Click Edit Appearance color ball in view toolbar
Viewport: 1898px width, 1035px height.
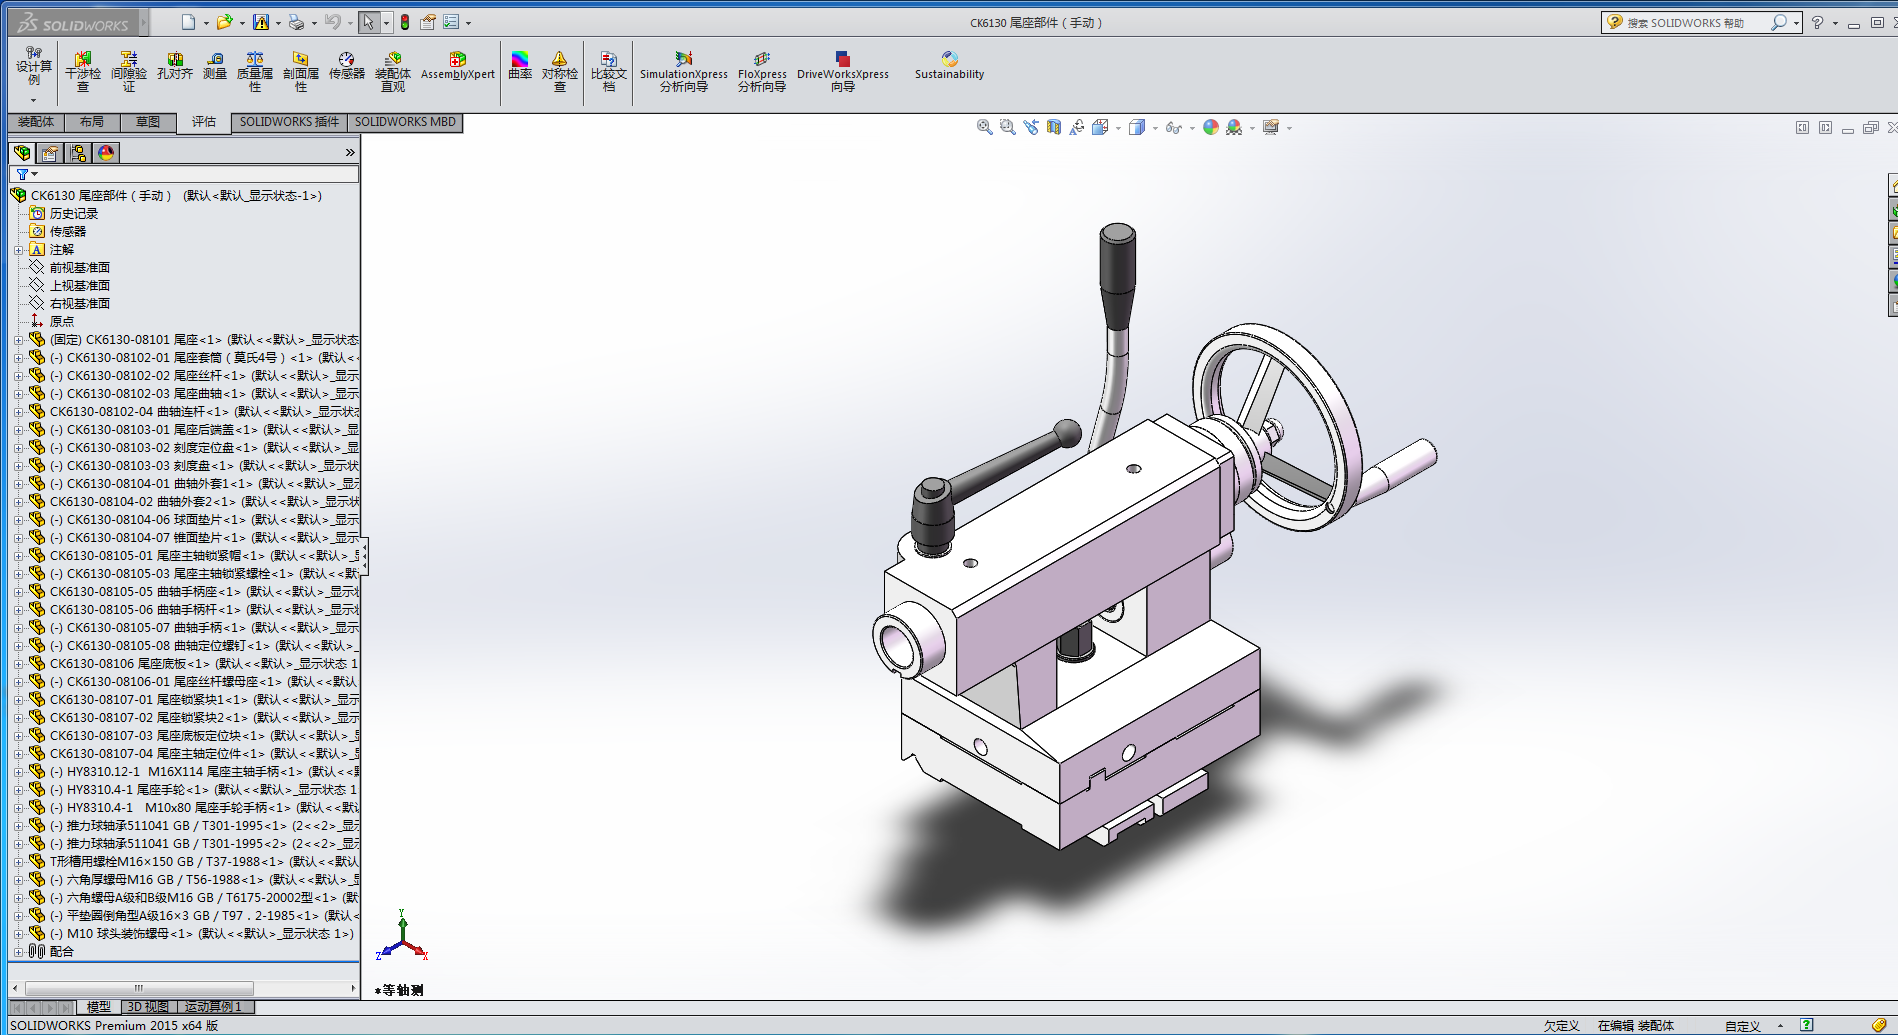click(x=1211, y=127)
